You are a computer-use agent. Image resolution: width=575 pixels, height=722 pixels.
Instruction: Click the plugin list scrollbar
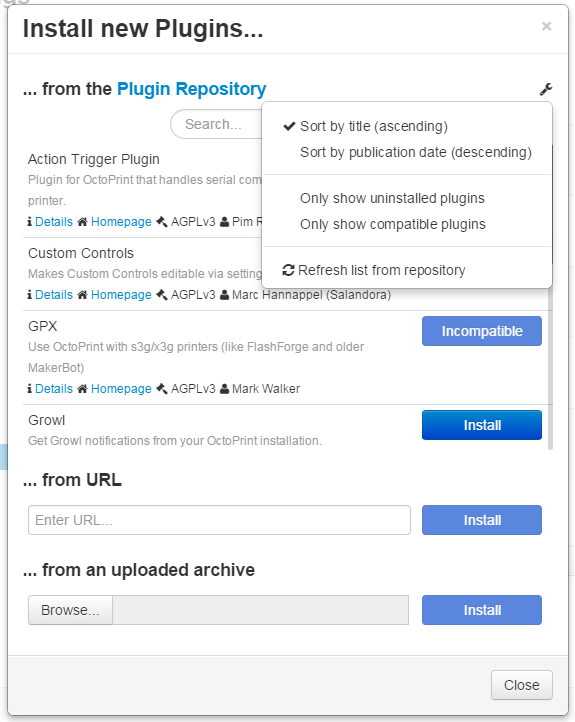[550, 368]
